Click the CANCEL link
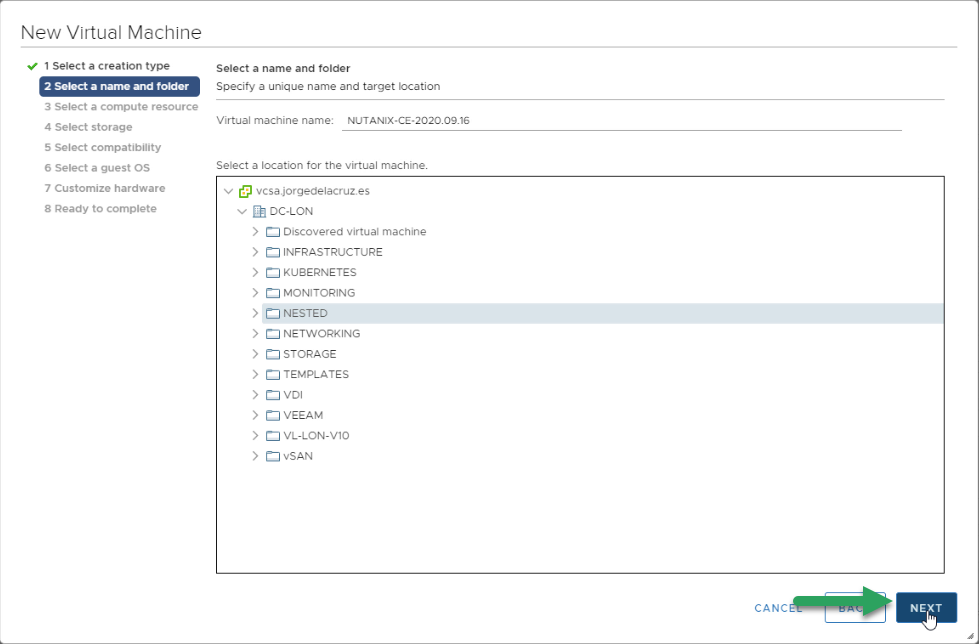The image size is (979, 644). (778, 608)
